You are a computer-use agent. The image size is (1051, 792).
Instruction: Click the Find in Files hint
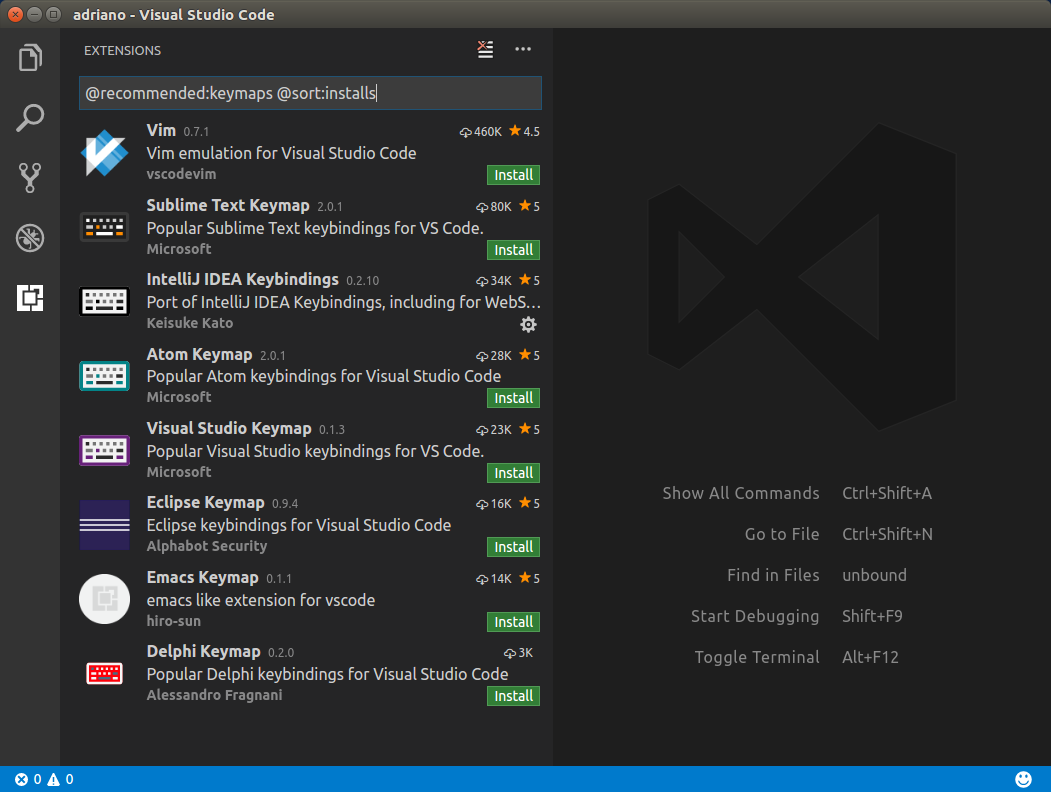tap(773, 575)
